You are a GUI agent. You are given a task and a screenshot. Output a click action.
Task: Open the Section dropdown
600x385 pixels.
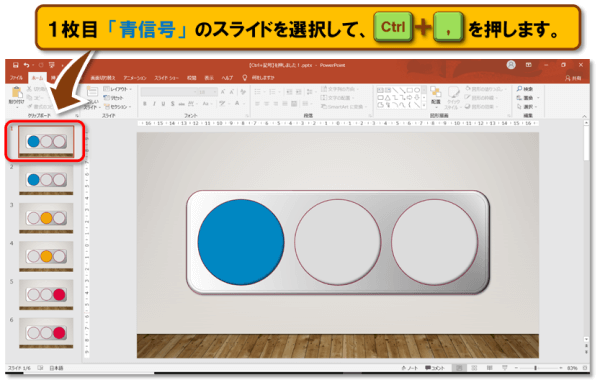click(x=117, y=107)
